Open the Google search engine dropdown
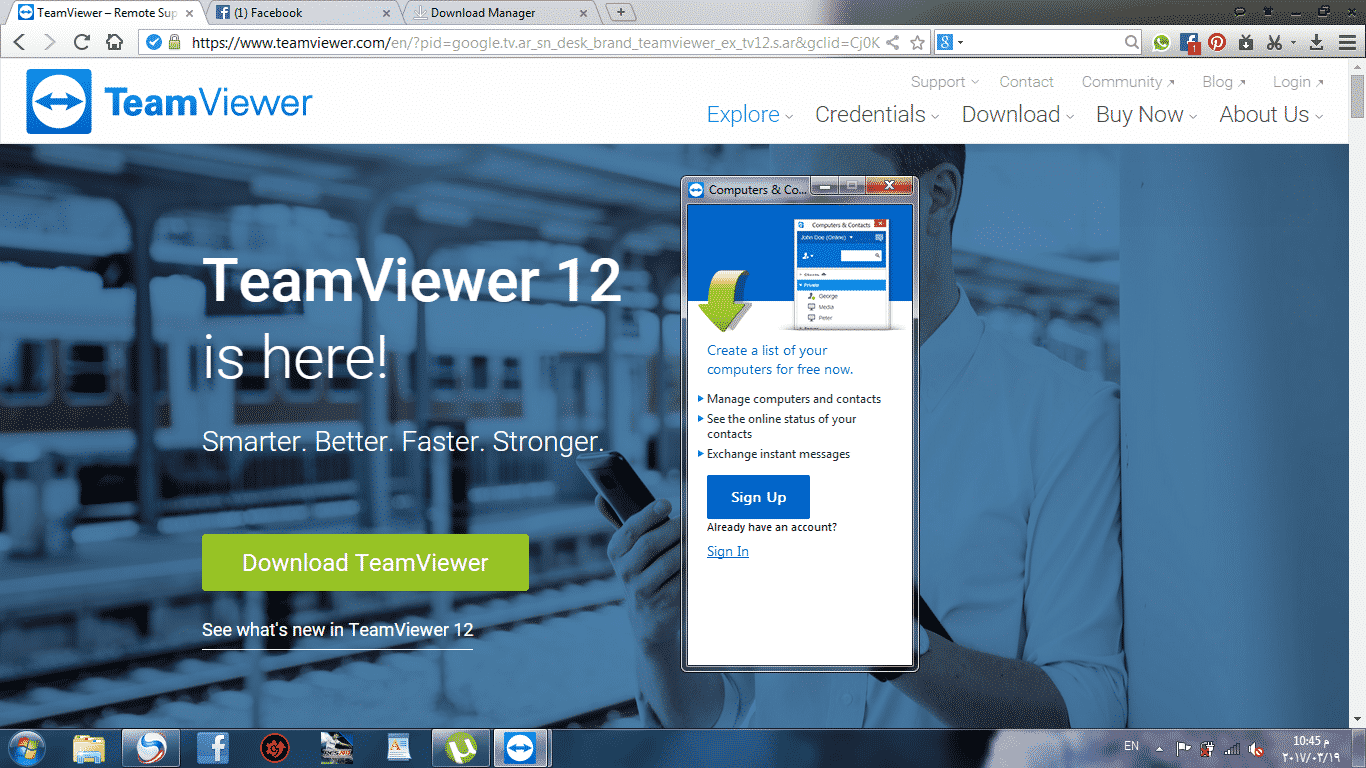The image size is (1366, 768). click(x=952, y=43)
